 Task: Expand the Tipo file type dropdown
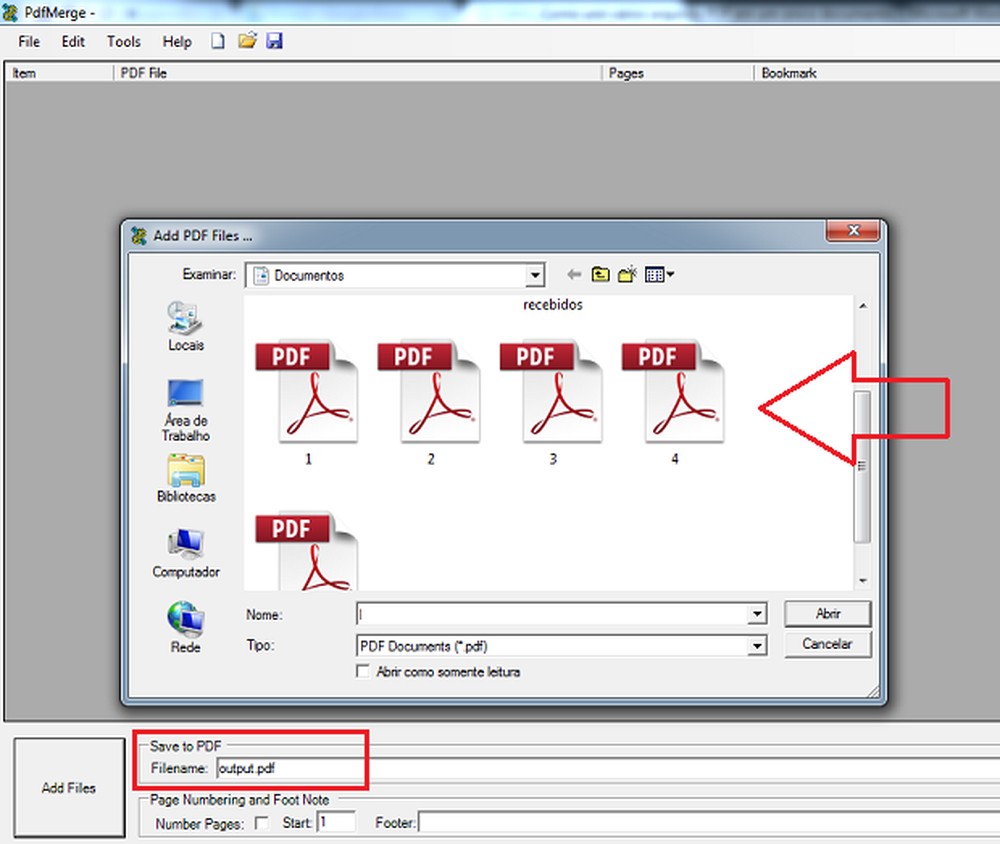(x=758, y=645)
